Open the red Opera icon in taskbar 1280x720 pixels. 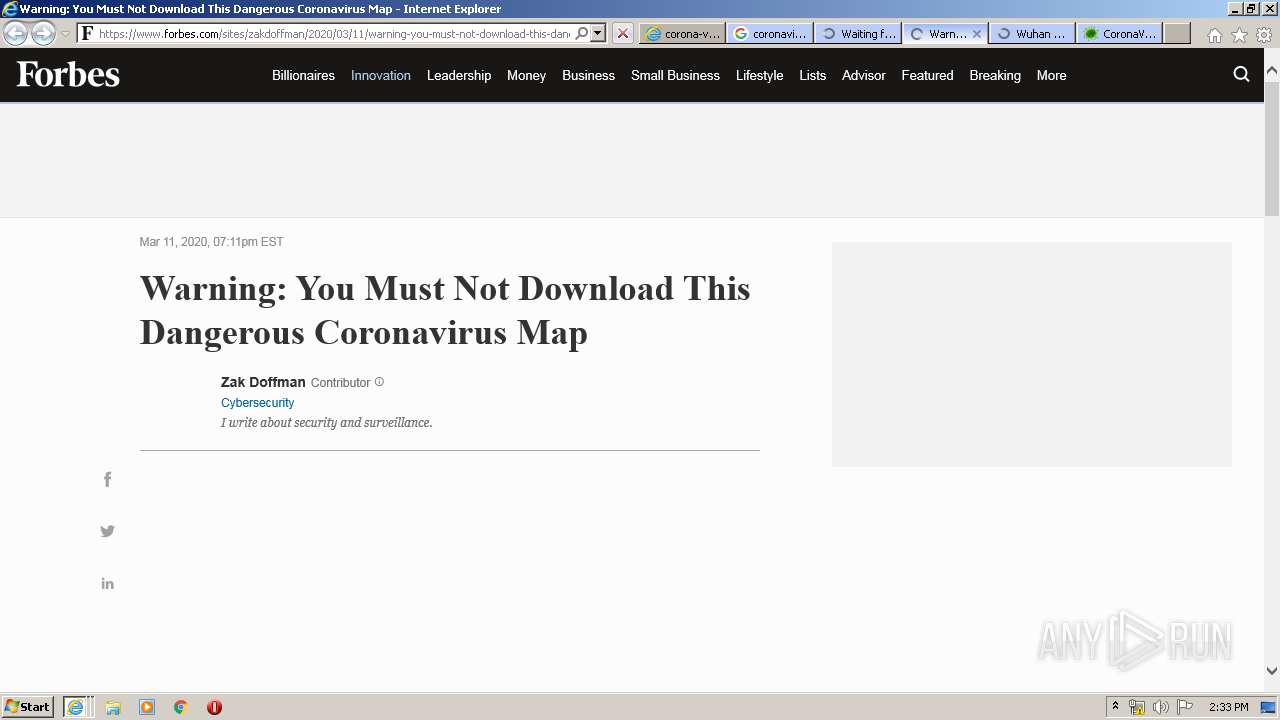click(x=214, y=707)
